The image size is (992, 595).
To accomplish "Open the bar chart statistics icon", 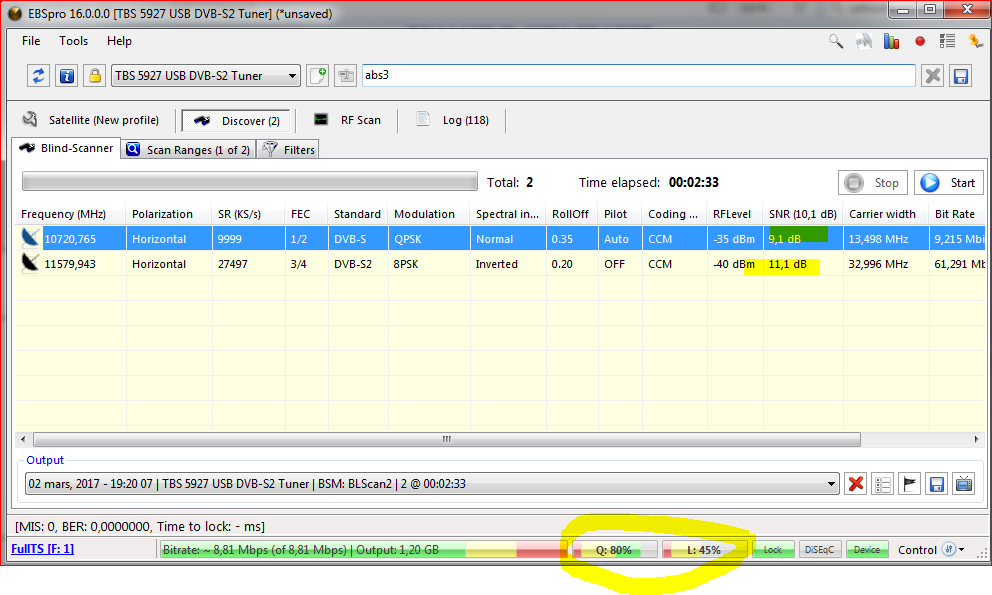I will point(891,42).
